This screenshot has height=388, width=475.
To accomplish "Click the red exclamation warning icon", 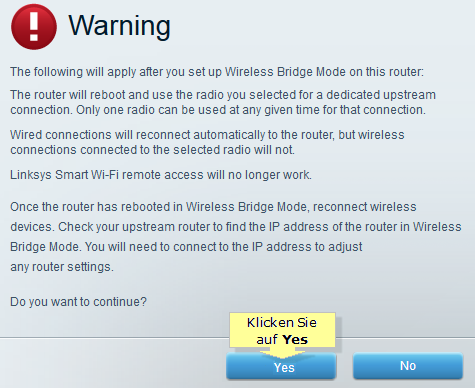I will tap(34, 27).
